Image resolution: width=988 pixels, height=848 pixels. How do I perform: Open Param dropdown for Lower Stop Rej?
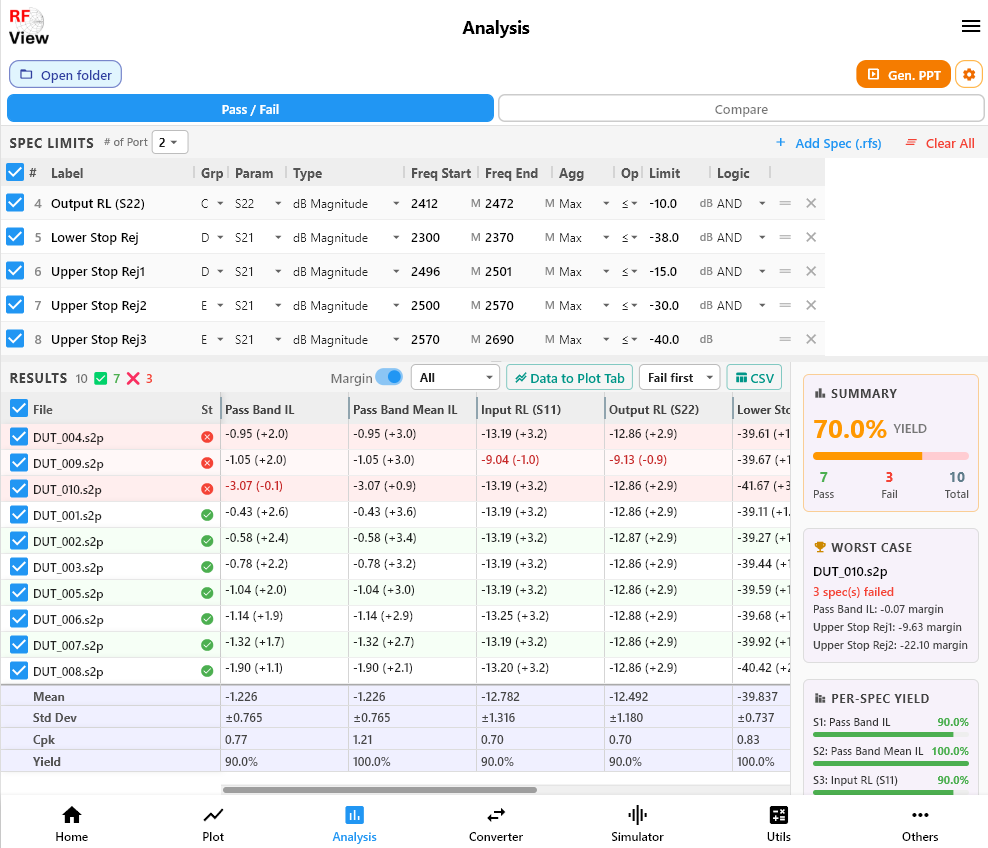tap(258, 238)
